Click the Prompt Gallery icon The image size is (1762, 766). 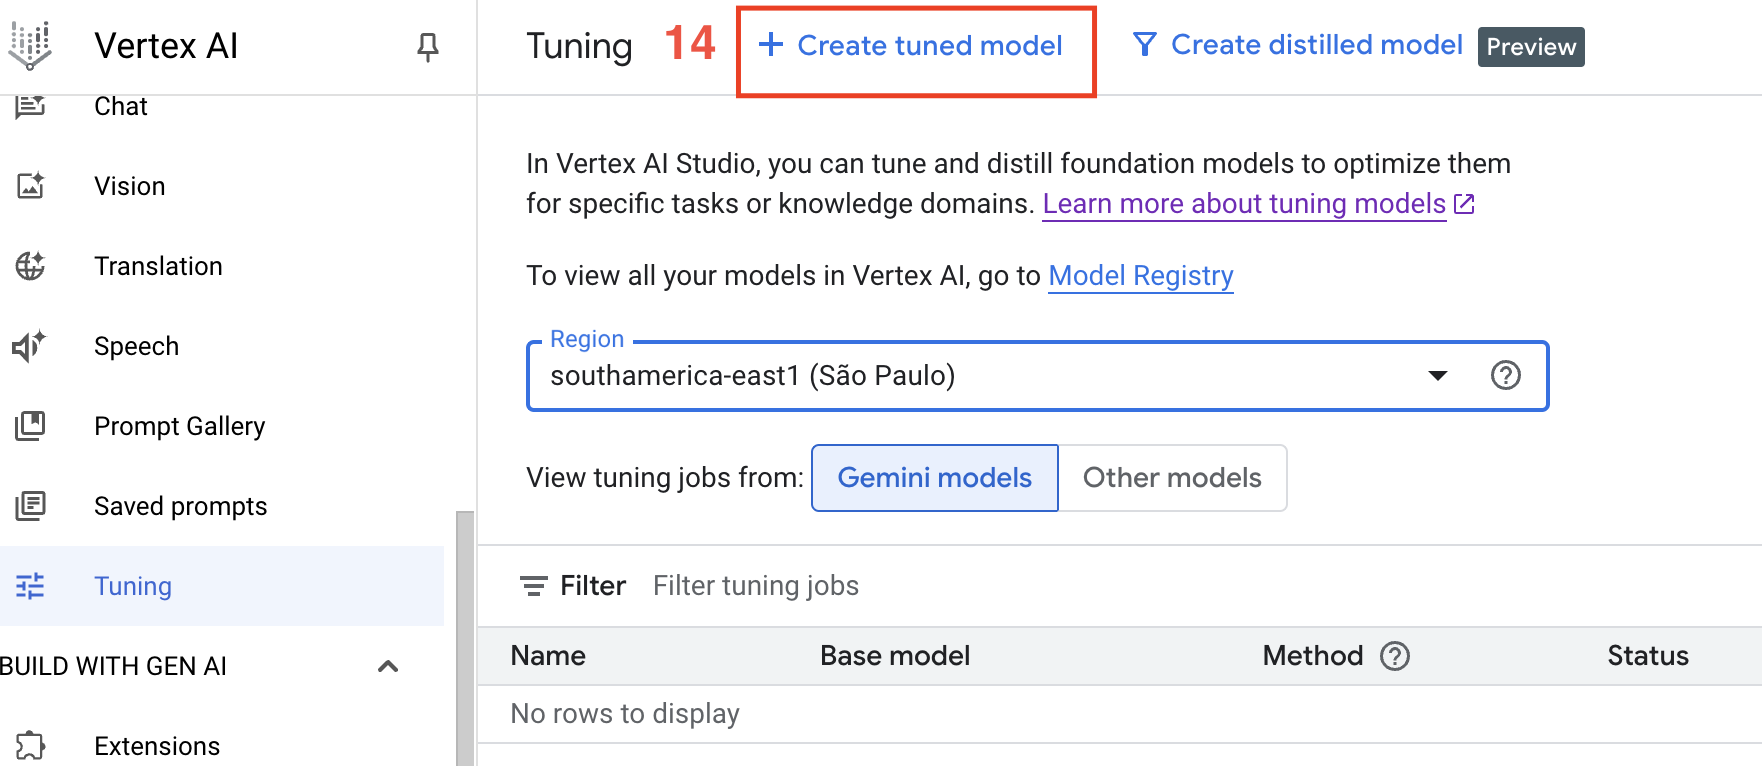click(x=30, y=426)
